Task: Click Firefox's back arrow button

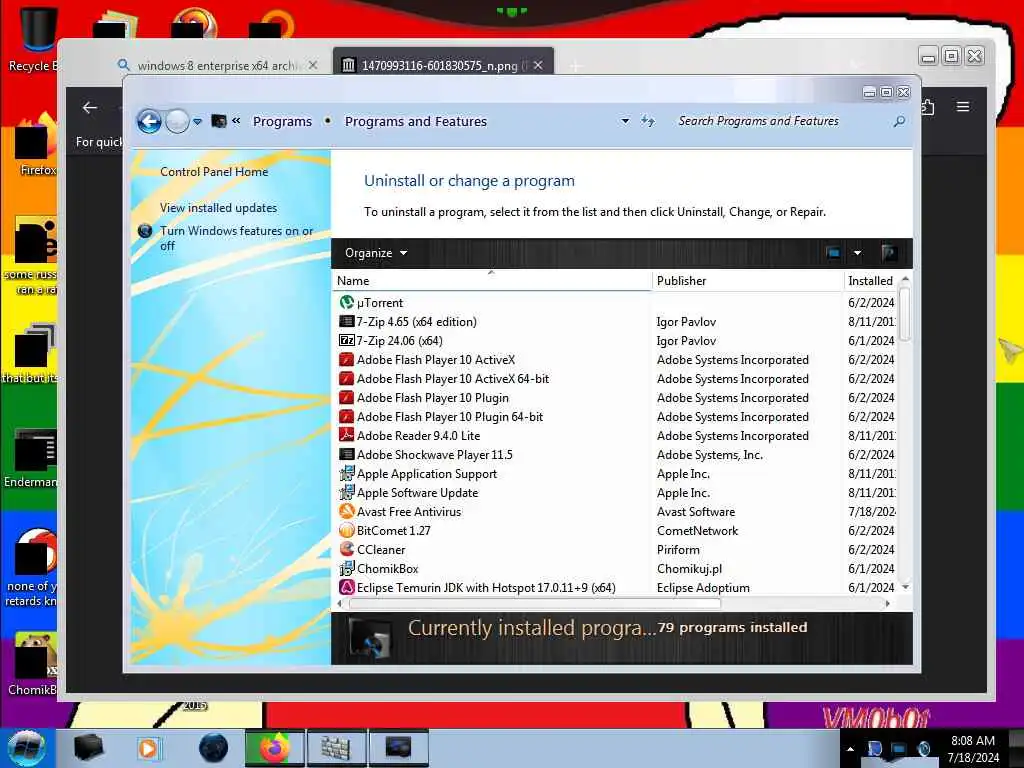Action: [x=90, y=108]
